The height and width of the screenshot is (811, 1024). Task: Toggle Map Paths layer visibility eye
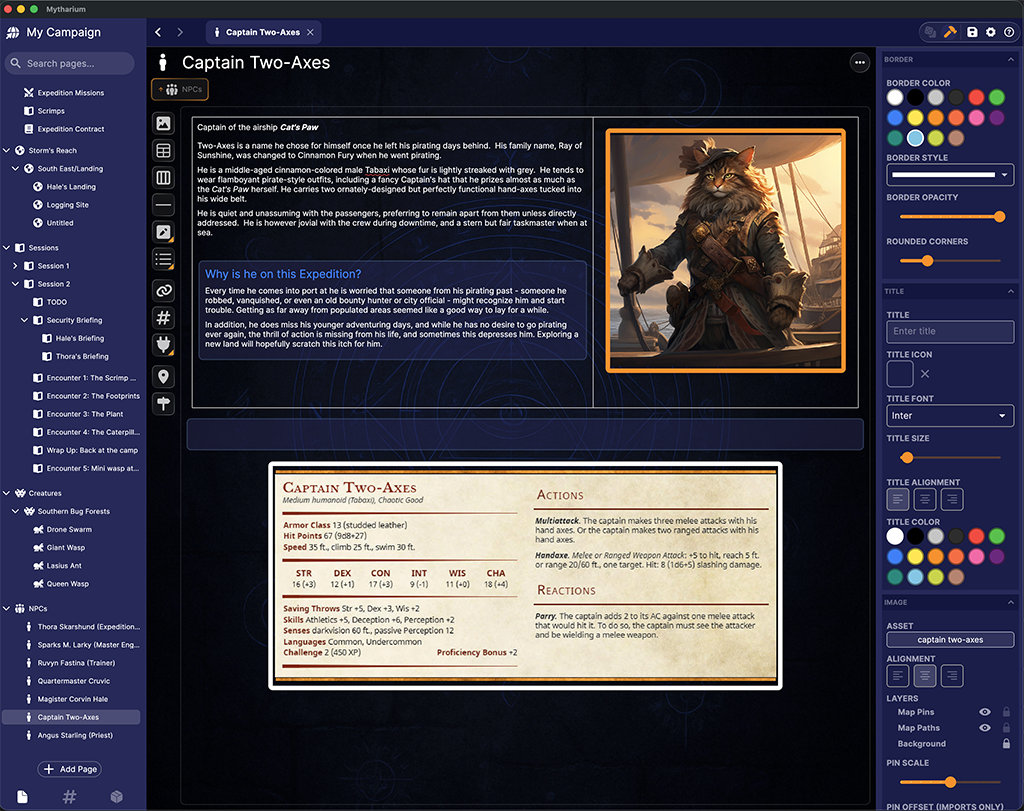(985, 727)
